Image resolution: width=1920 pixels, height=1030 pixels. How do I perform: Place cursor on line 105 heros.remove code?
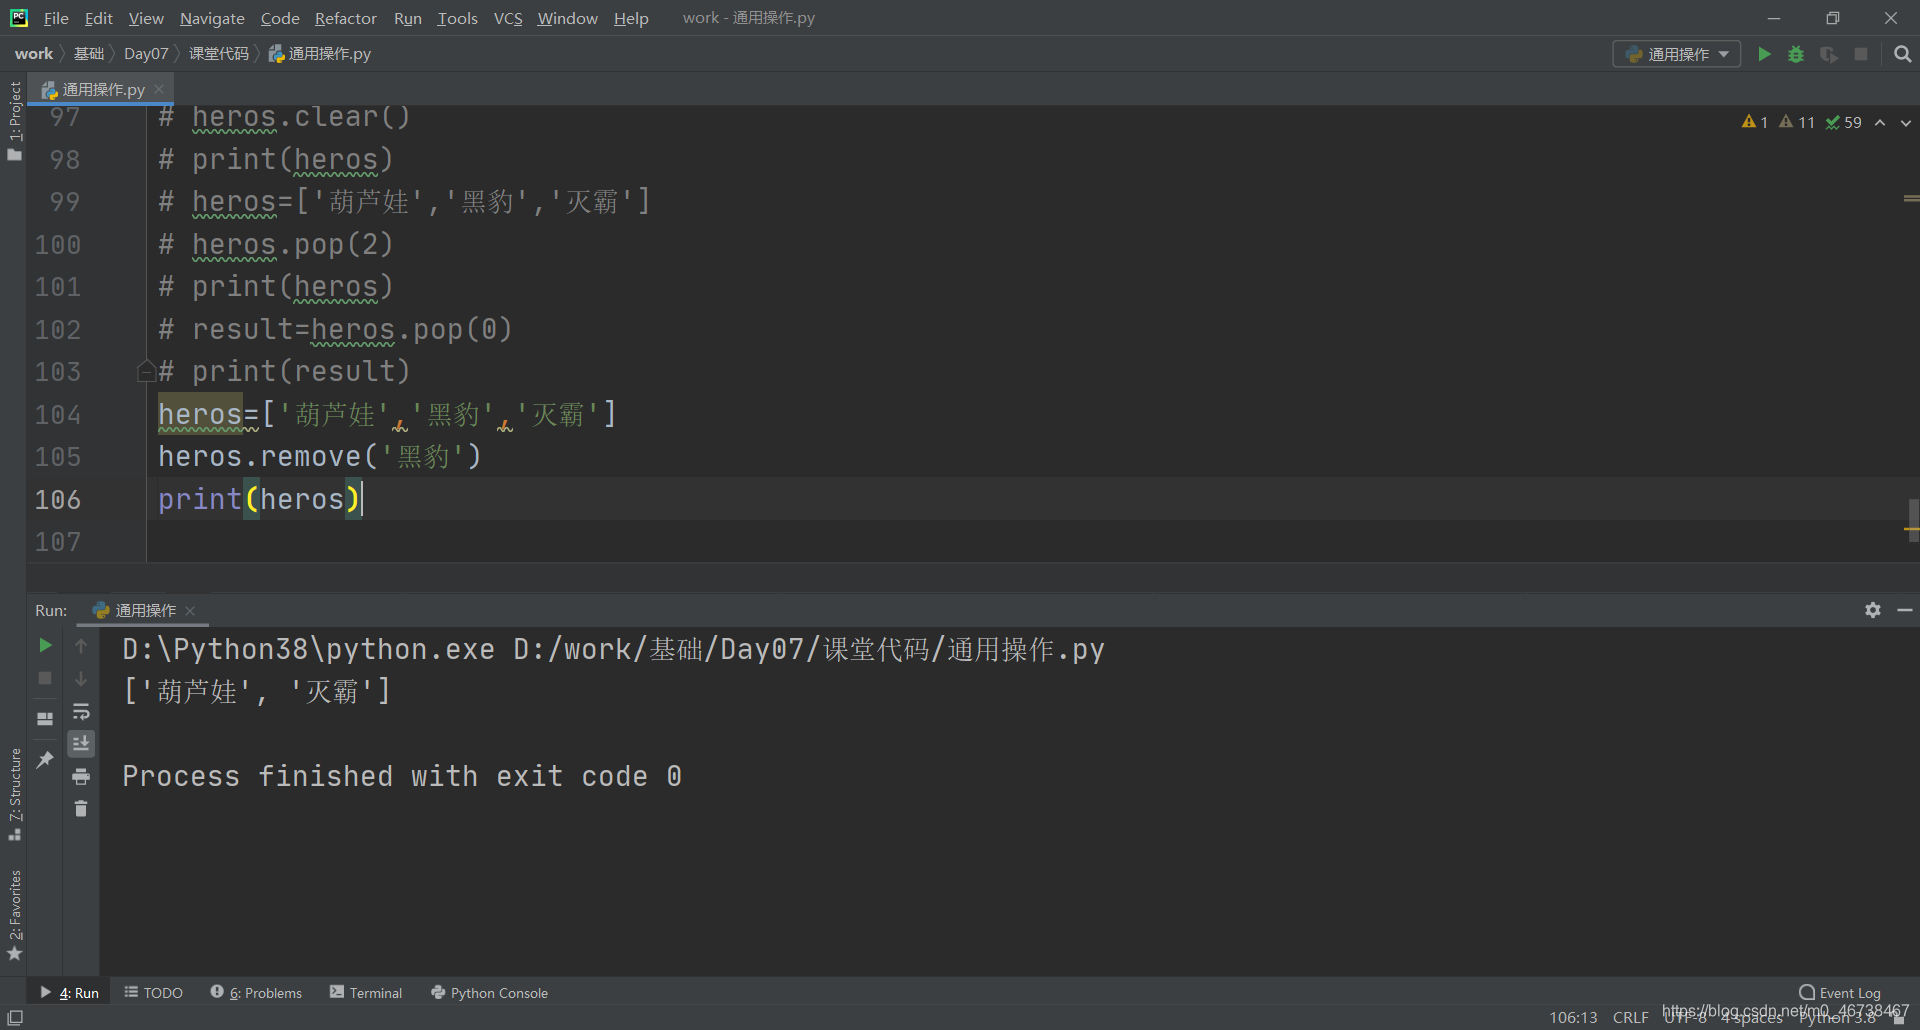point(320,457)
